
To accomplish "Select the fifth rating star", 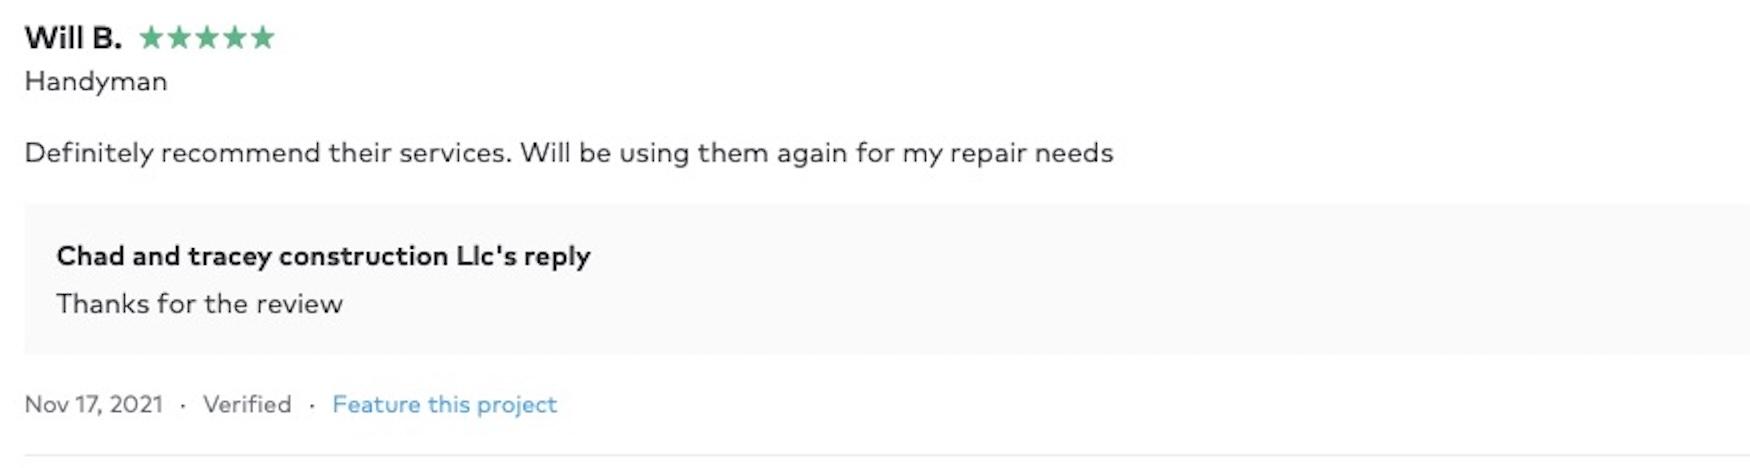I will tap(263, 38).
